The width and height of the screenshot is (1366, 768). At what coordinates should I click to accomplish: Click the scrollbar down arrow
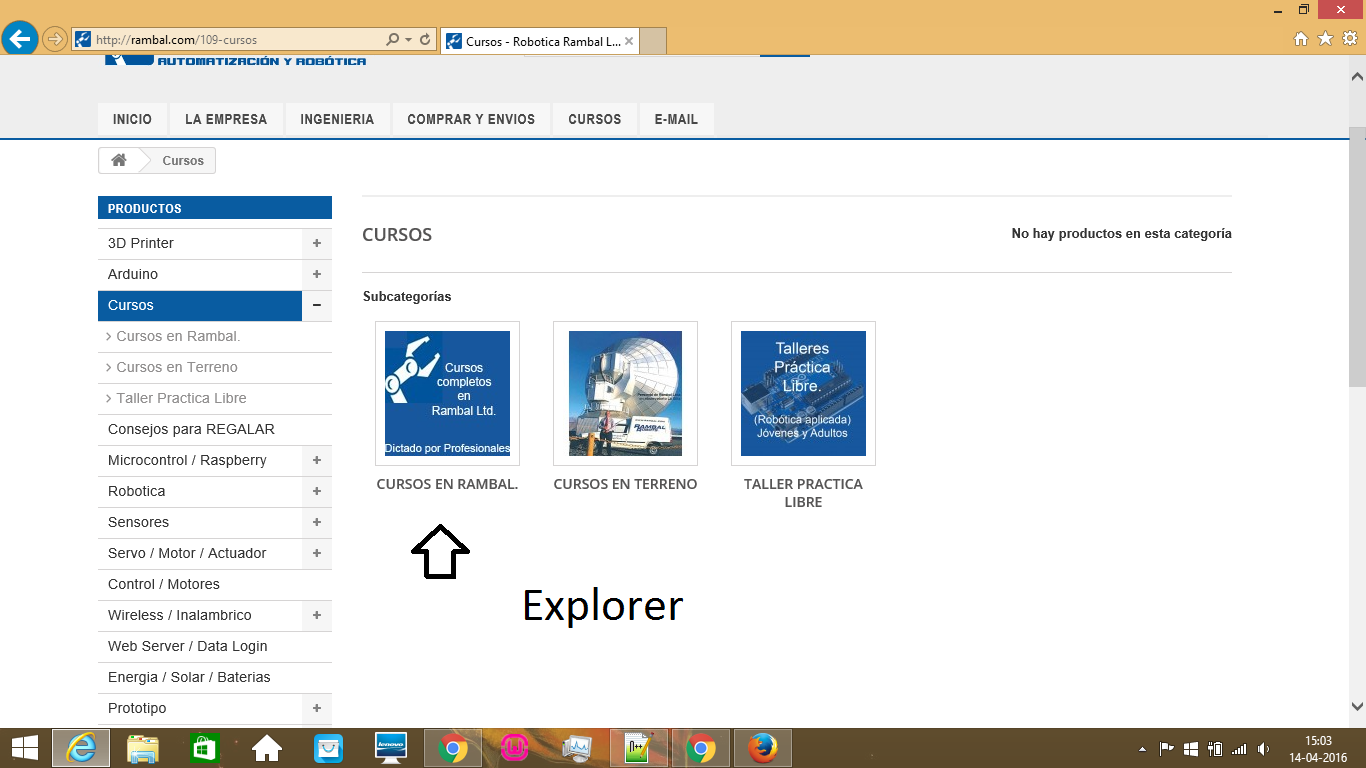coord(1357,706)
